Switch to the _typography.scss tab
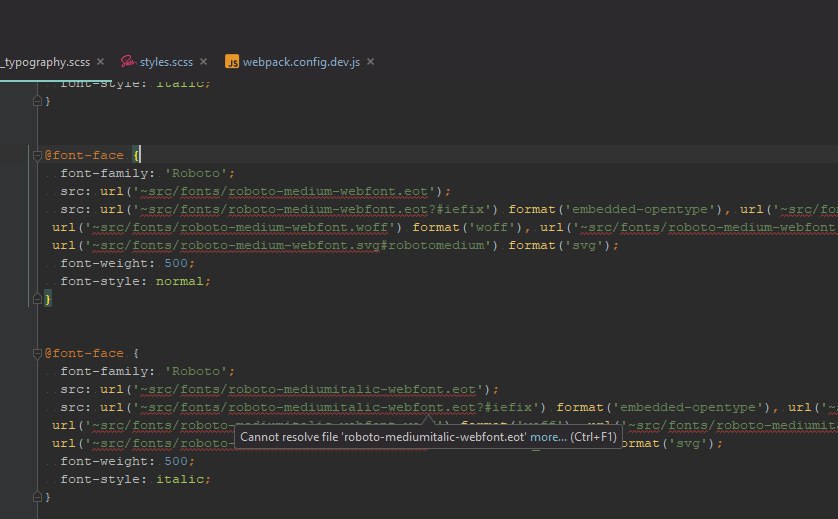The width and height of the screenshot is (838, 519). pyautogui.click(x=45, y=62)
